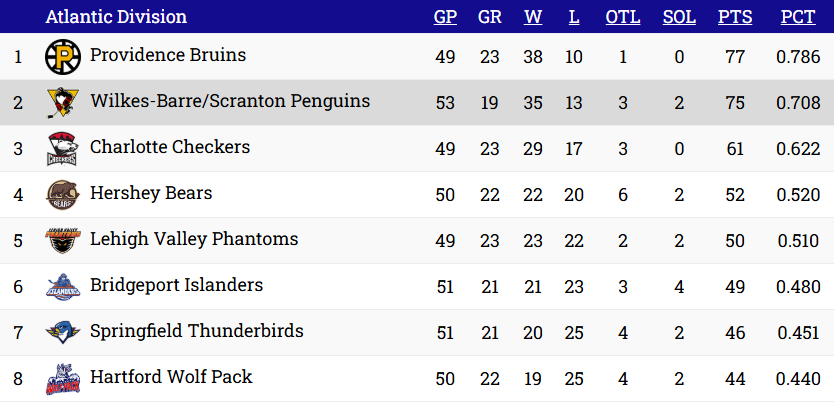
Task: Click the OTL column header
Action: [x=623, y=17]
